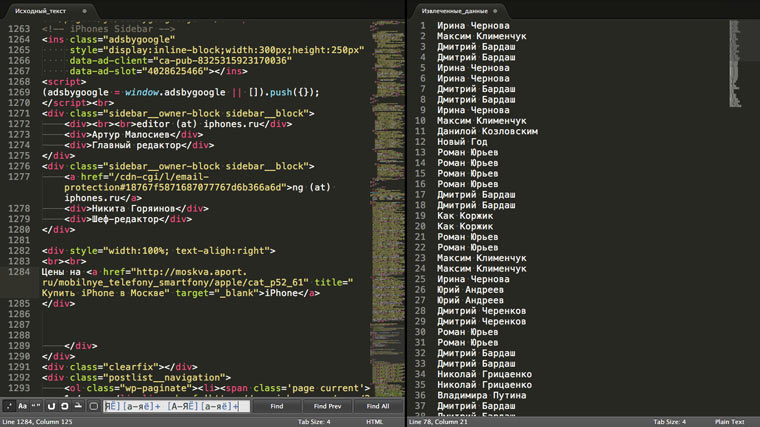
Task: Toggle wrap-around search icon
Action: pyautogui.click(x=51, y=406)
